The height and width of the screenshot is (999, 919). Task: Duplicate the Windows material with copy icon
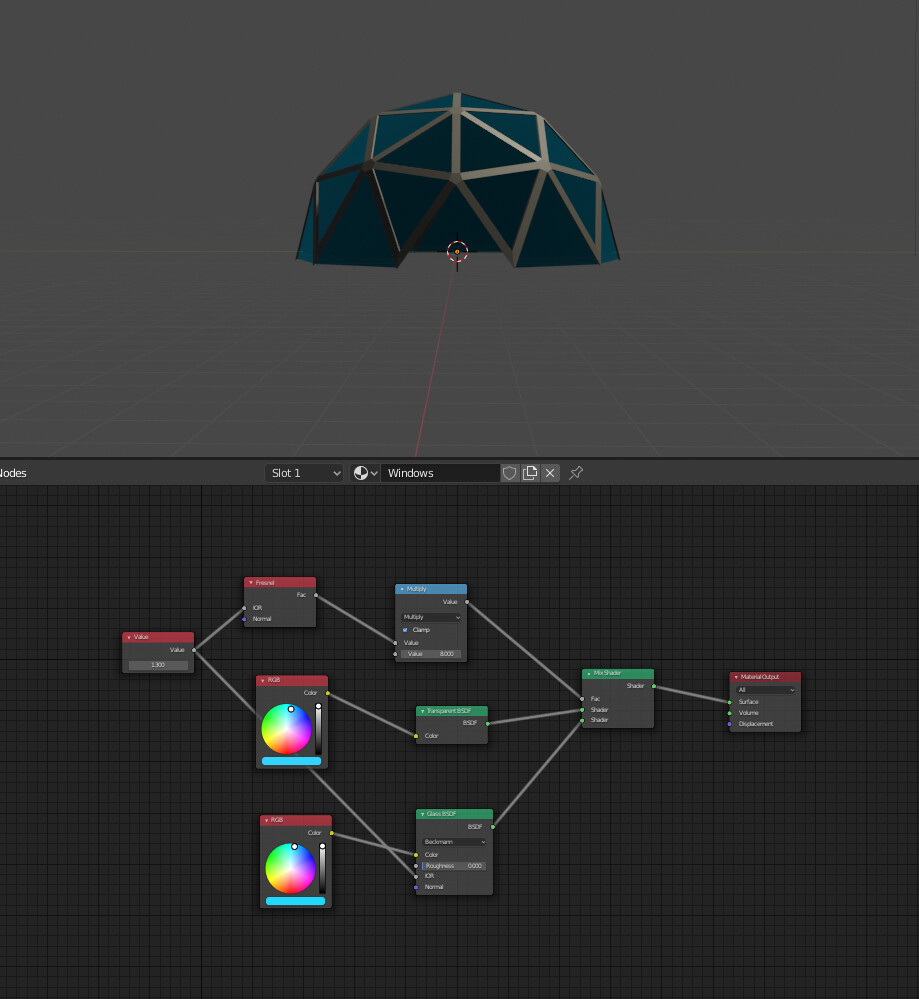tap(530, 472)
